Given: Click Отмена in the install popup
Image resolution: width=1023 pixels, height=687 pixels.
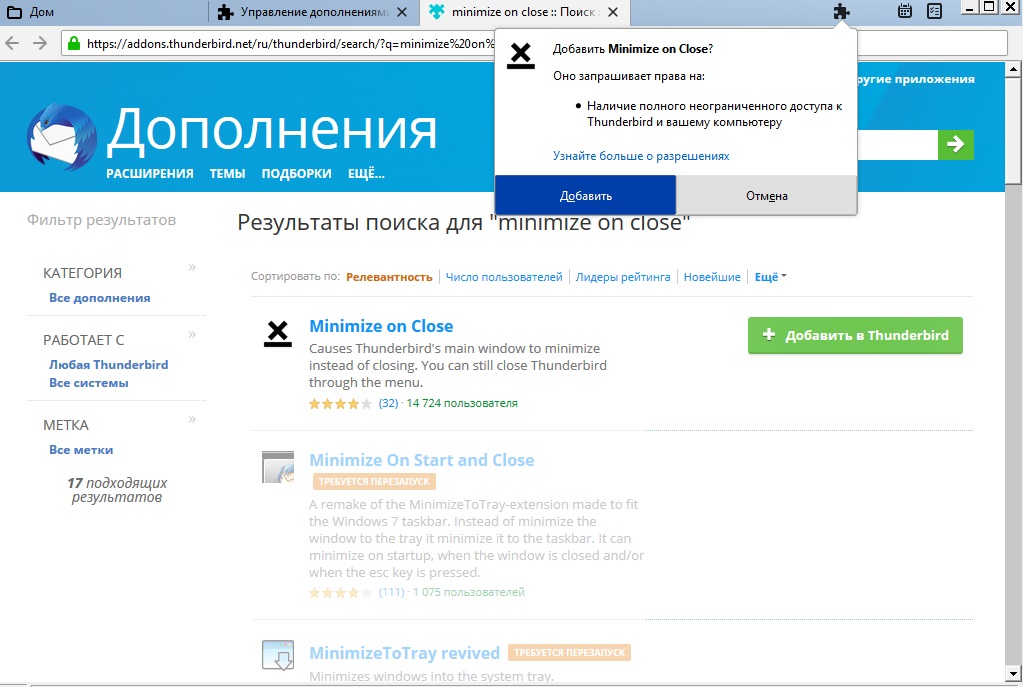Looking at the screenshot, I should click(767, 196).
